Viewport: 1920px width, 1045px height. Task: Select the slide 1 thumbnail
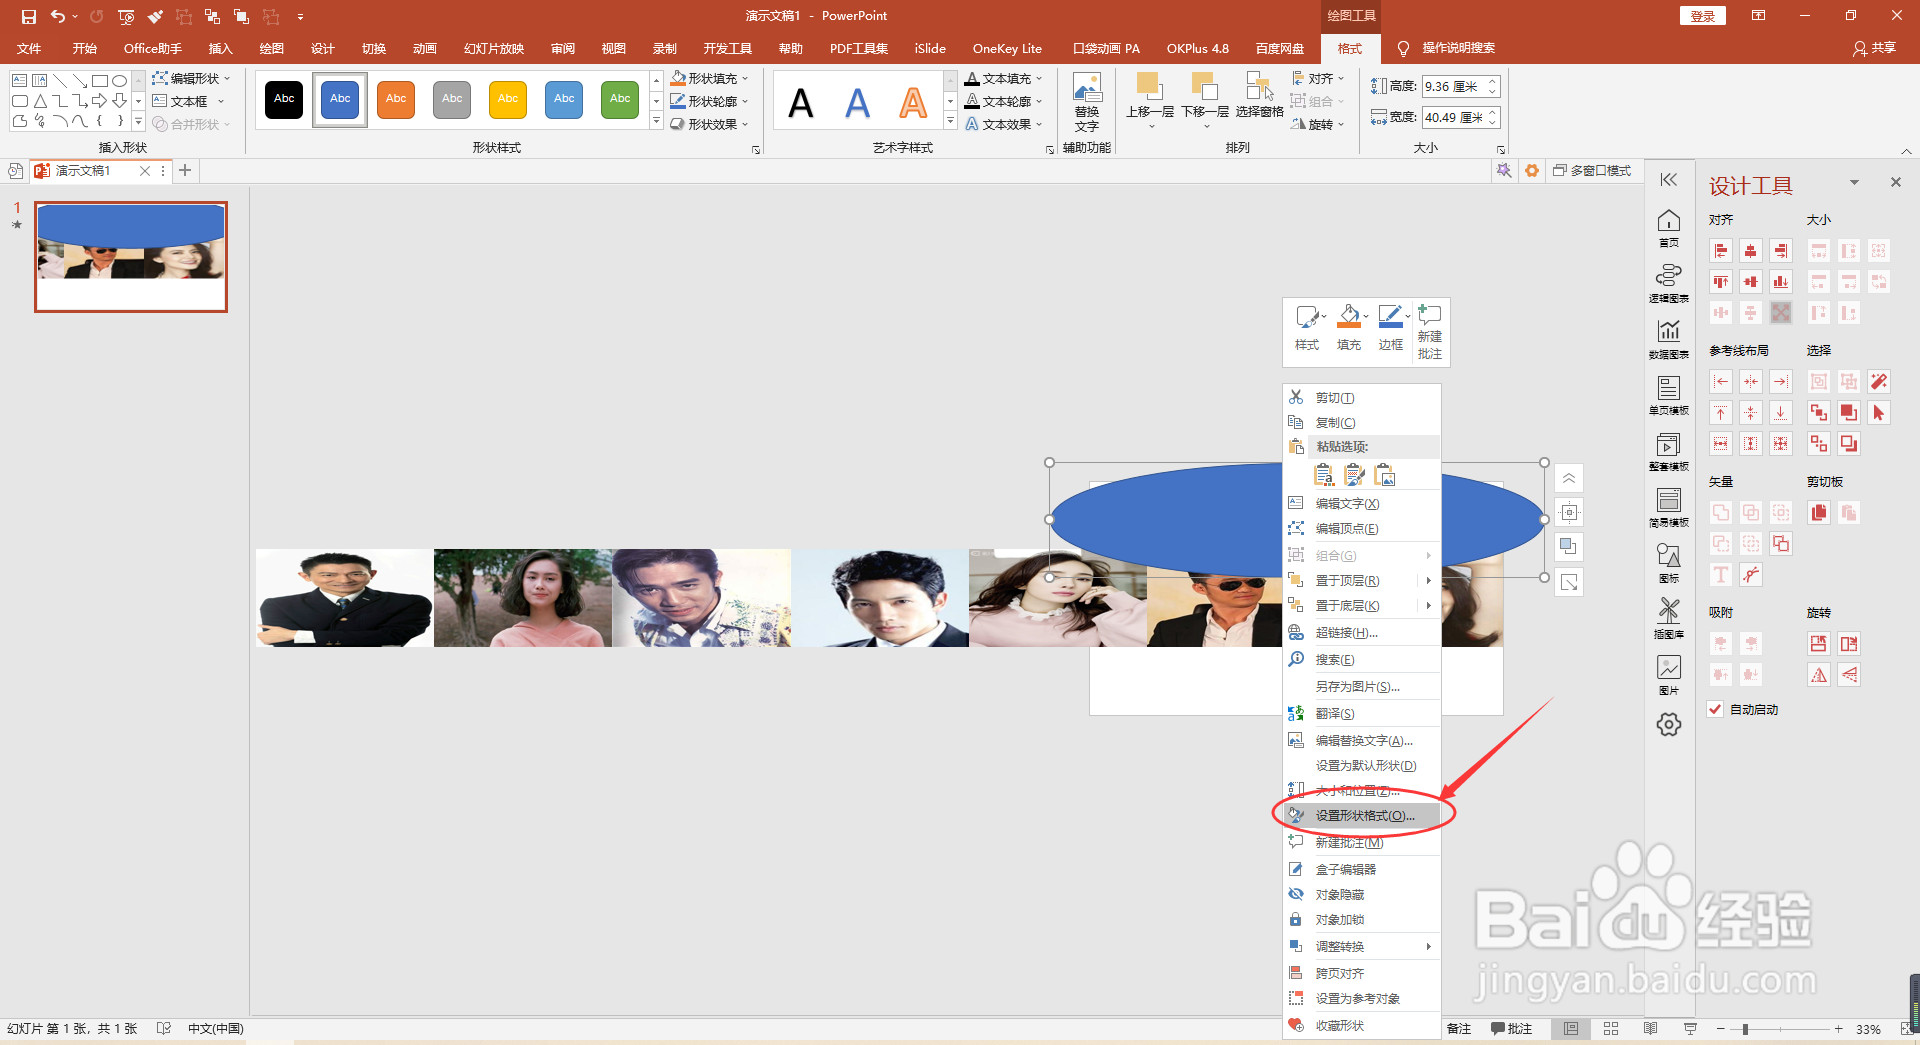point(131,257)
